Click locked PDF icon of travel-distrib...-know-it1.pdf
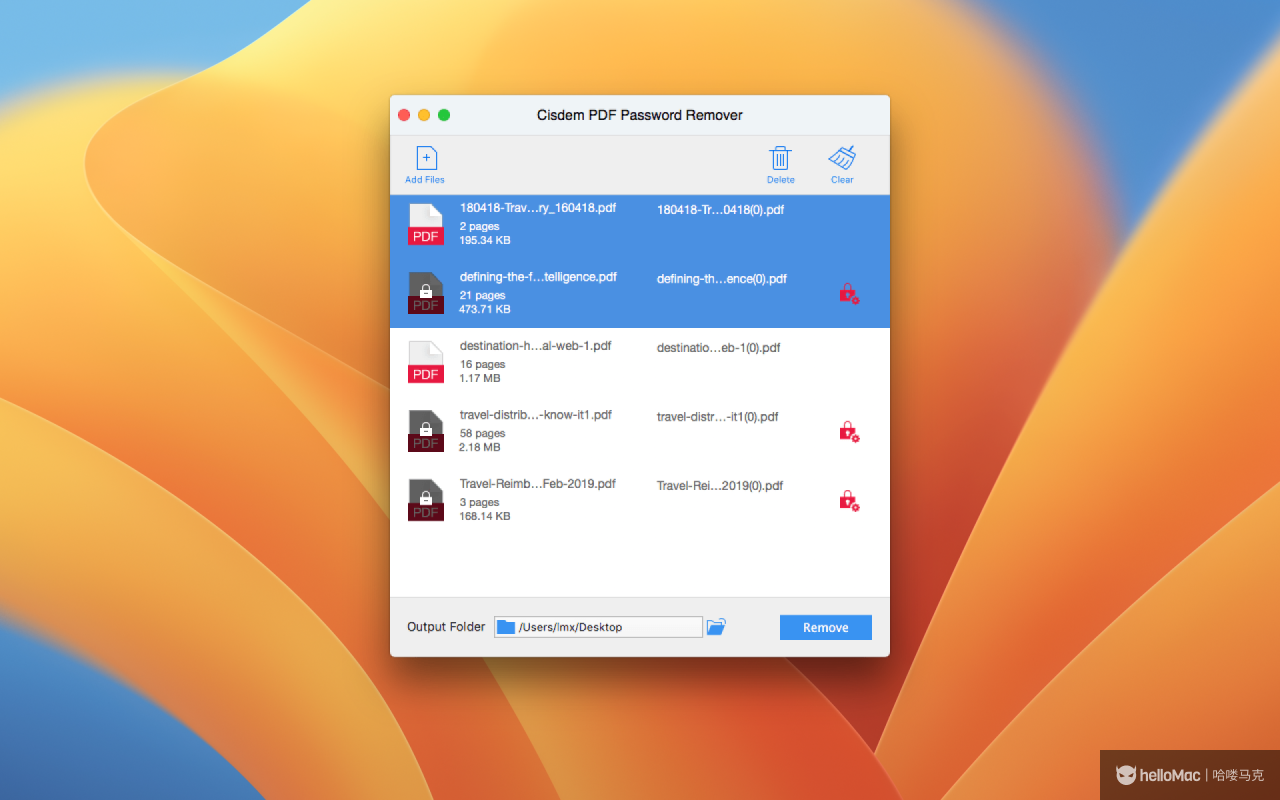Viewport: 1280px width, 800px height. [x=426, y=431]
